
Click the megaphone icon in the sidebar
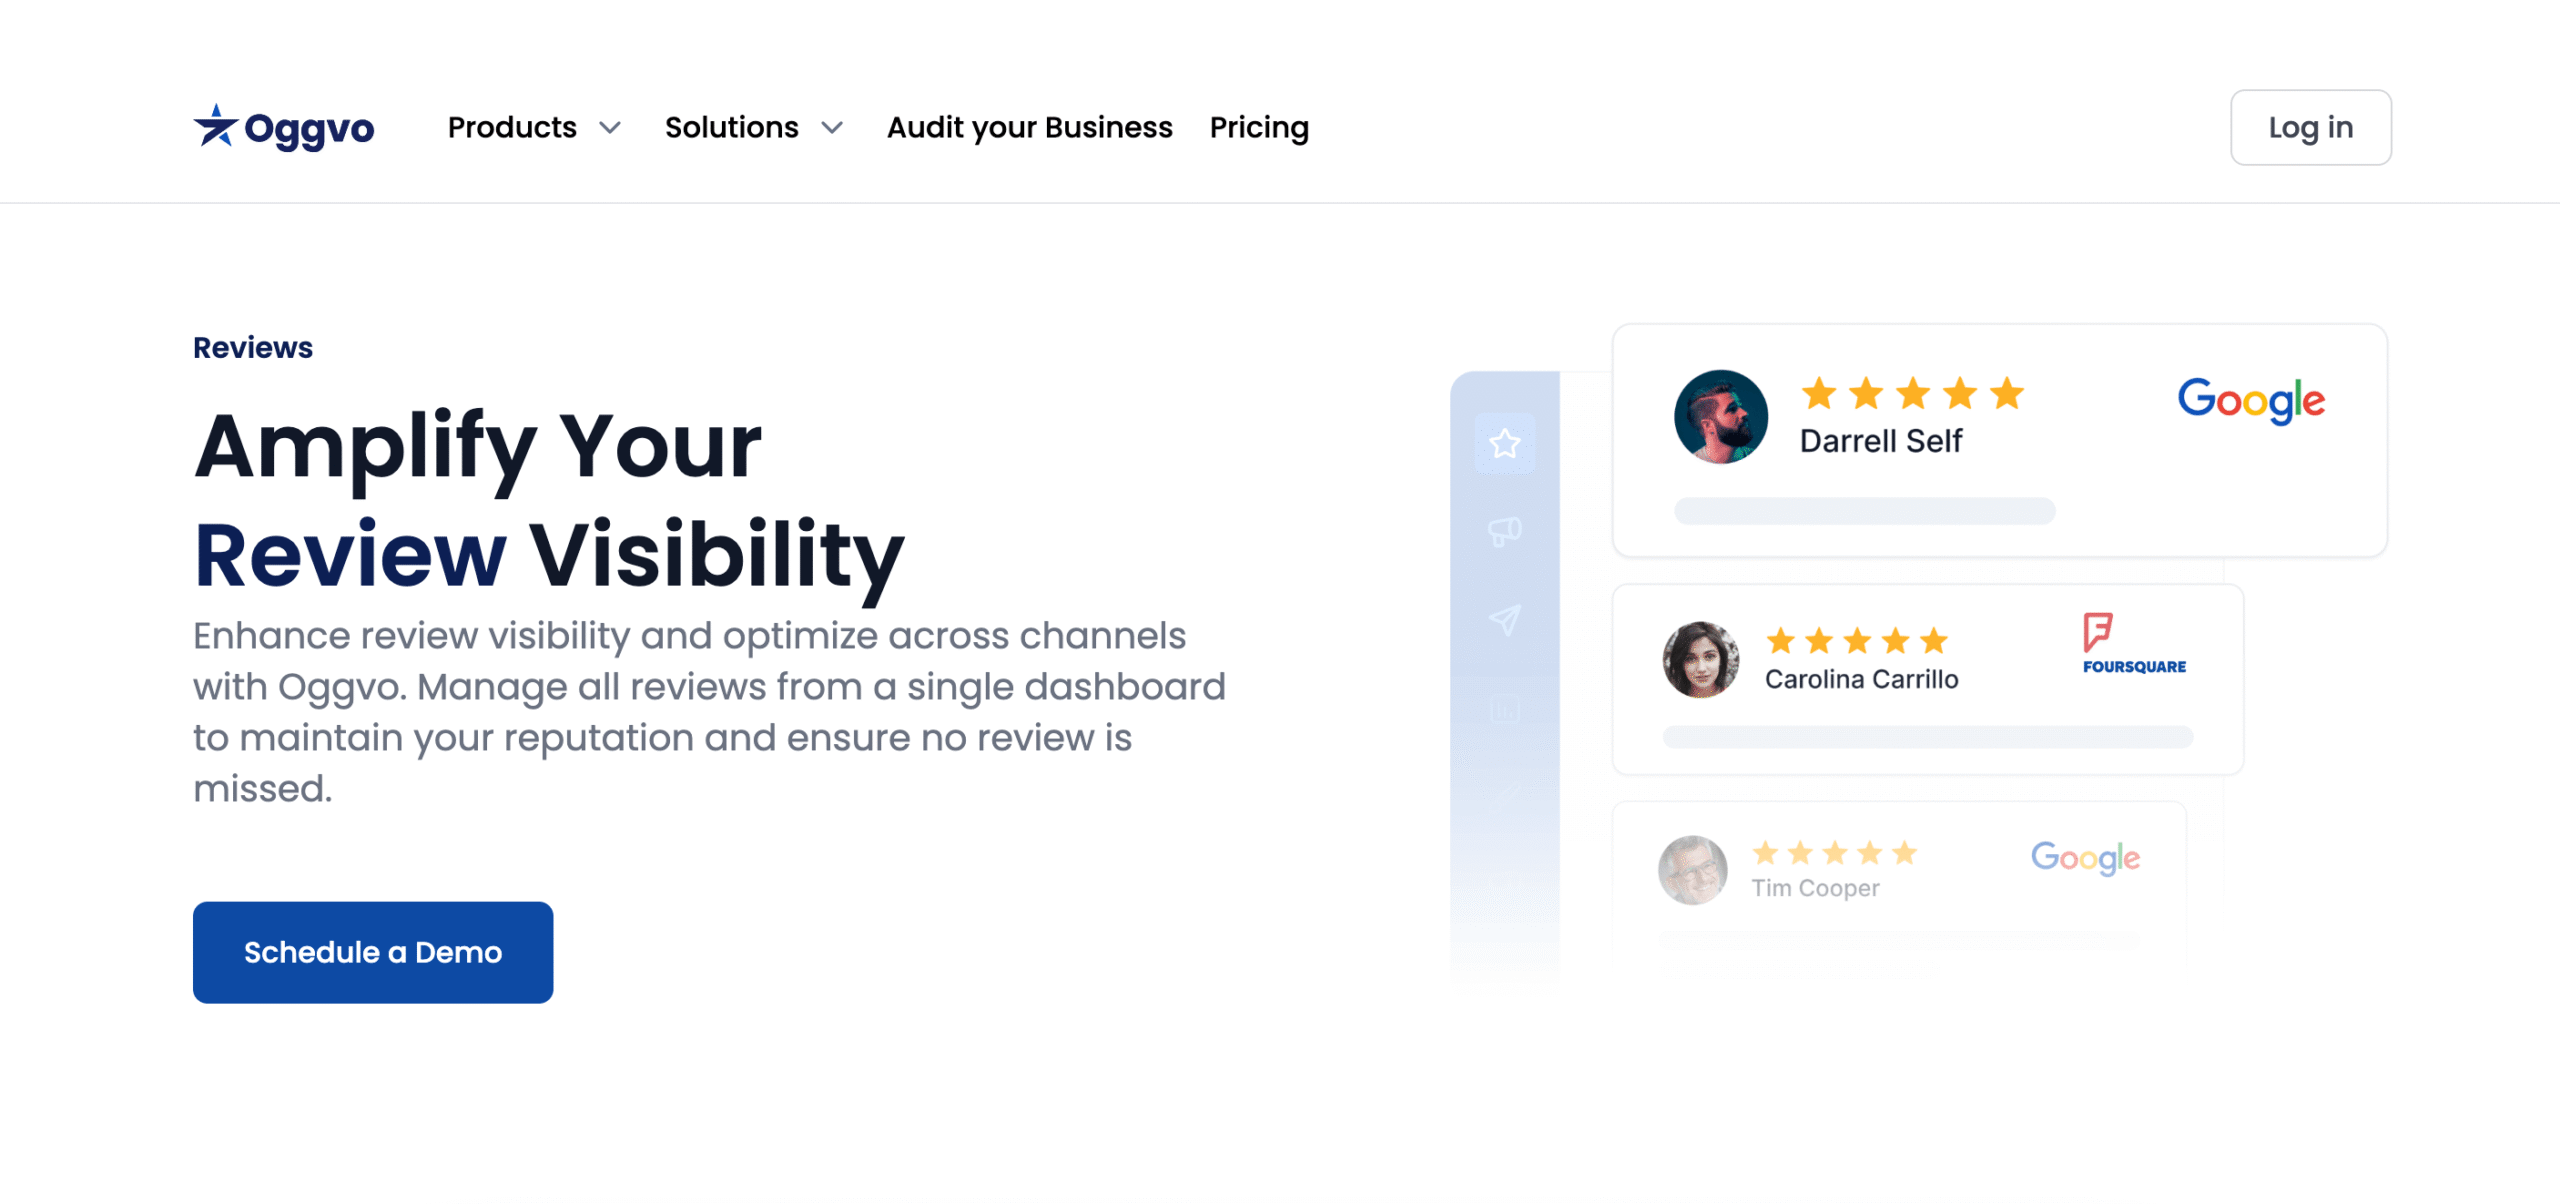(1504, 531)
